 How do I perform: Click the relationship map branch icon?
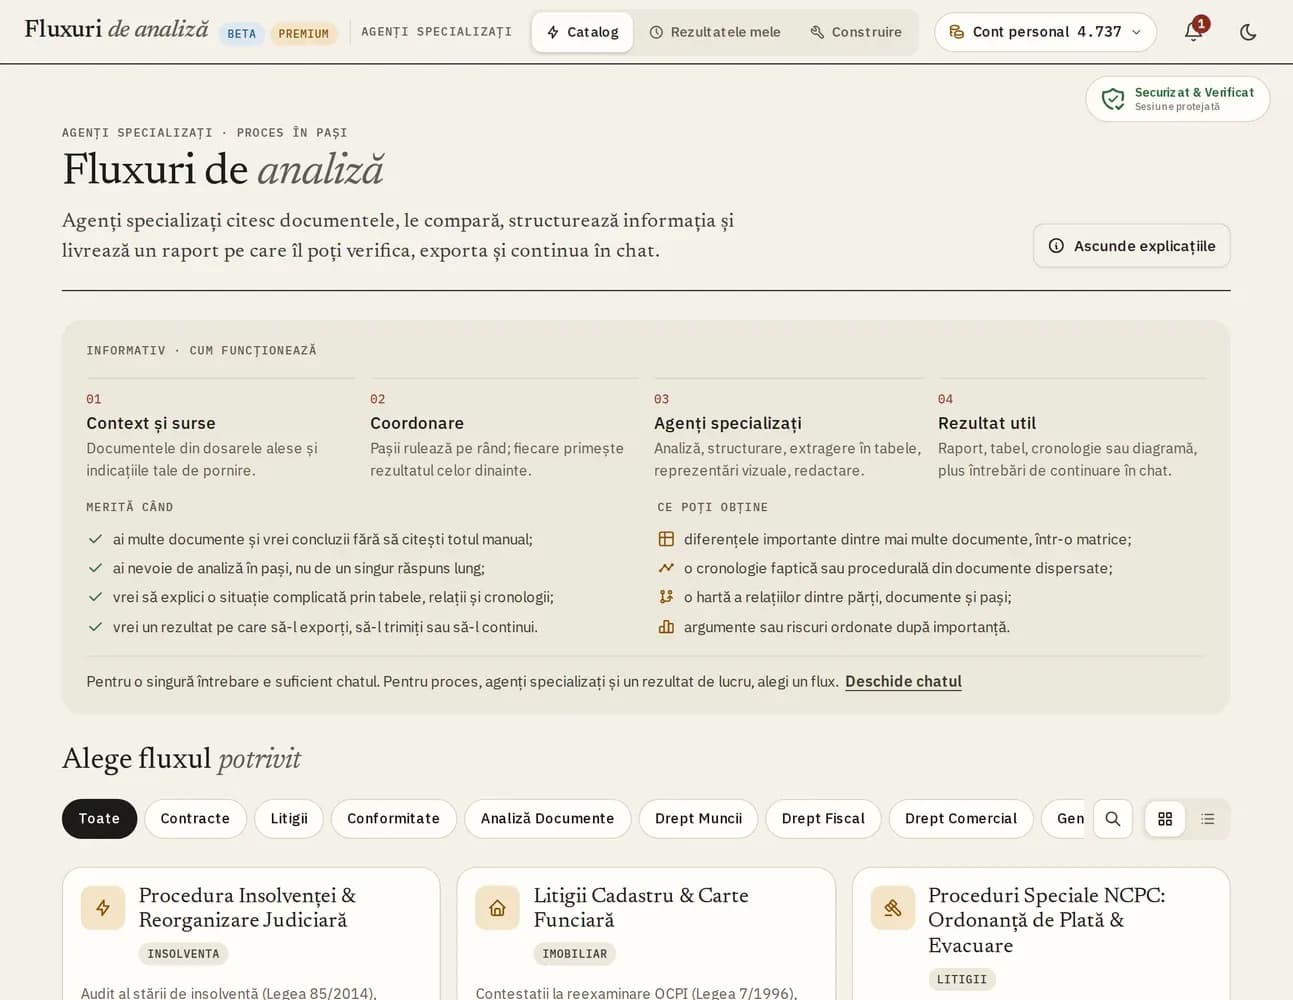(666, 597)
